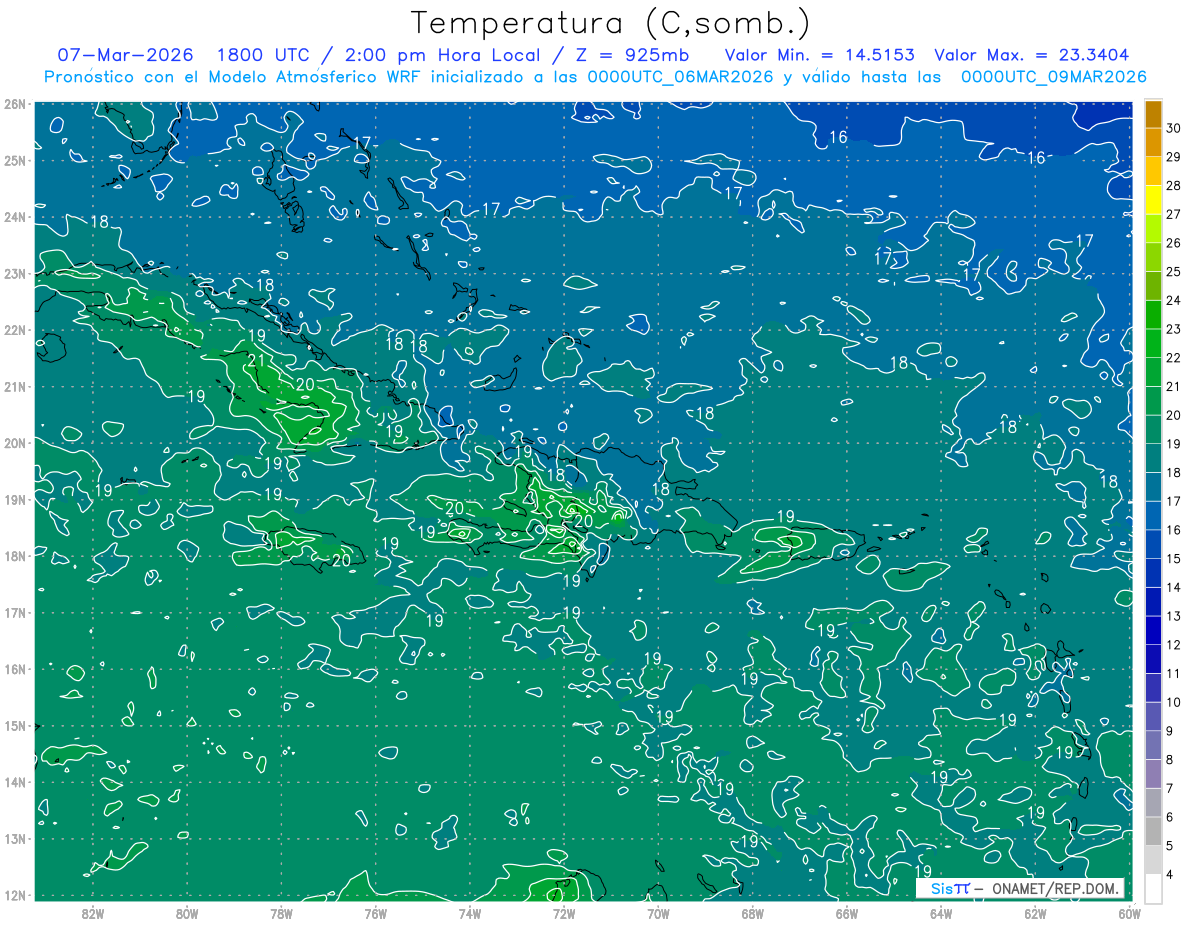This screenshot has height=927, width=1200.
Task: Click the 11 label on the color scale
Action: point(1174,674)
